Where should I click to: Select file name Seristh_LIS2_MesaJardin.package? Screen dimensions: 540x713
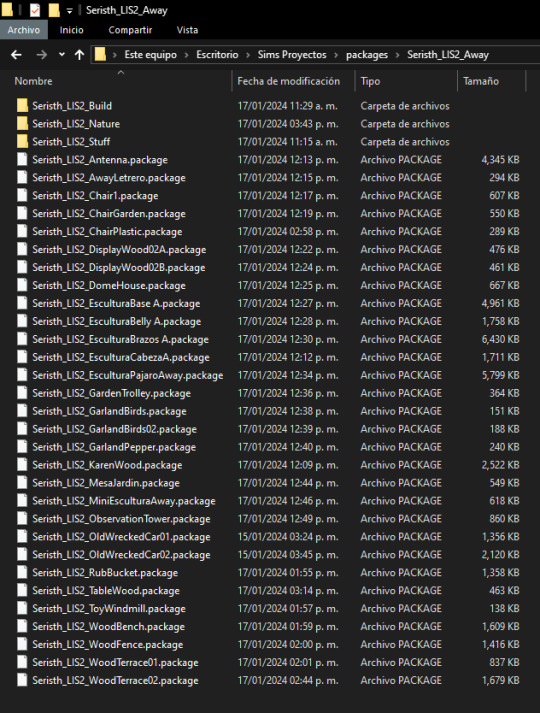(x=106, y=483)
